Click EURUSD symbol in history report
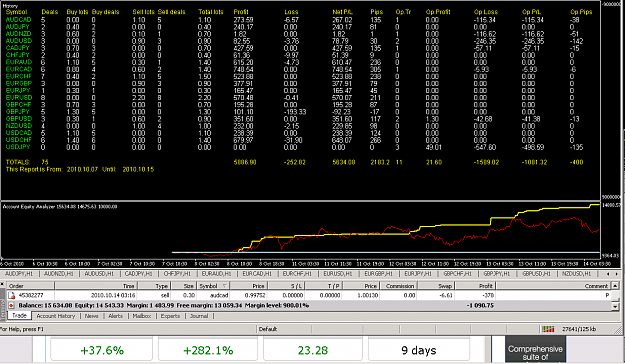This screenshot has height=364, width=625. click(x=19, y=98)
